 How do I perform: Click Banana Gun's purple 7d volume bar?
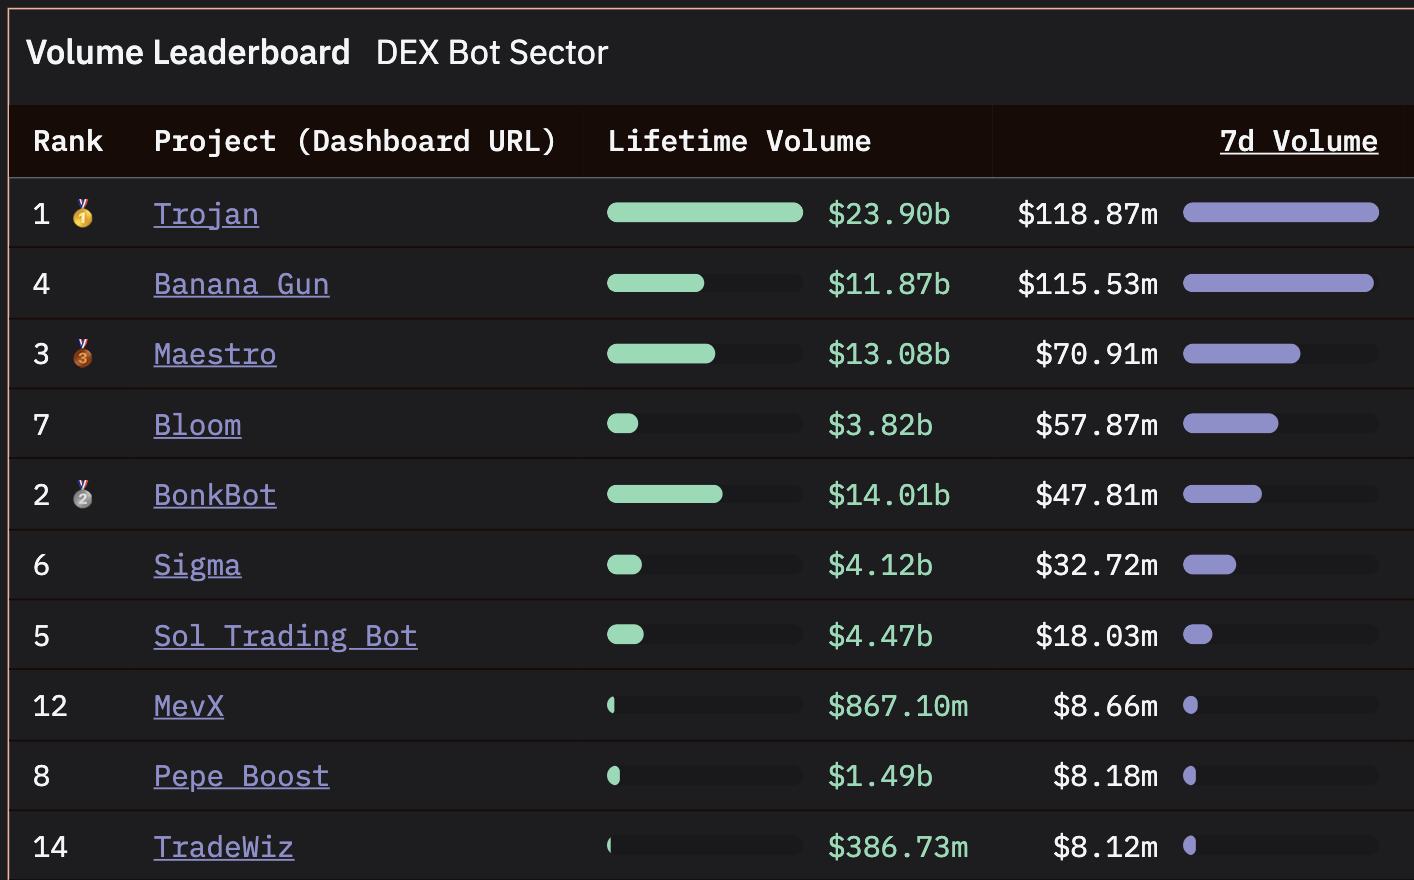pos(1278,283)
